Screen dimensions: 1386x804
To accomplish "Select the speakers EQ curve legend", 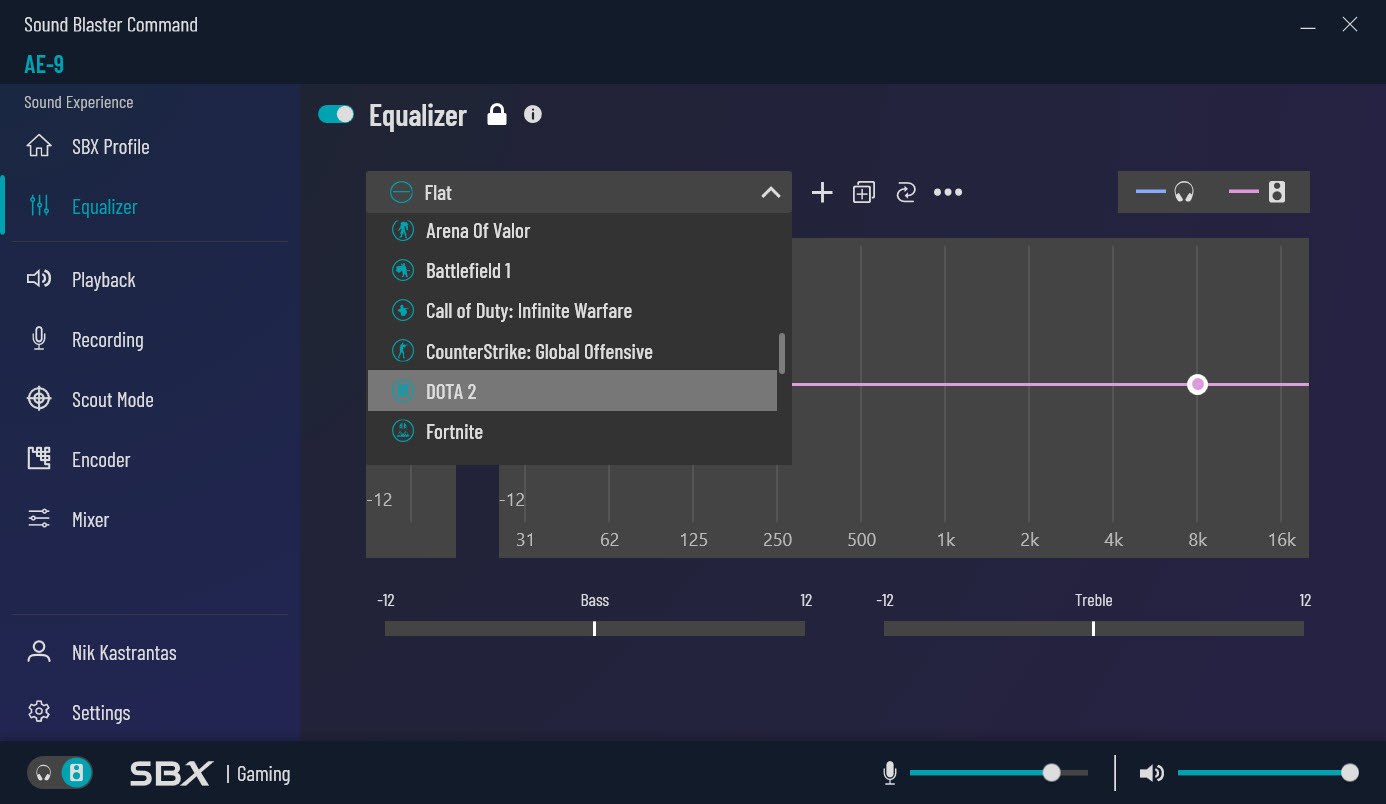I will (1257, 192).
